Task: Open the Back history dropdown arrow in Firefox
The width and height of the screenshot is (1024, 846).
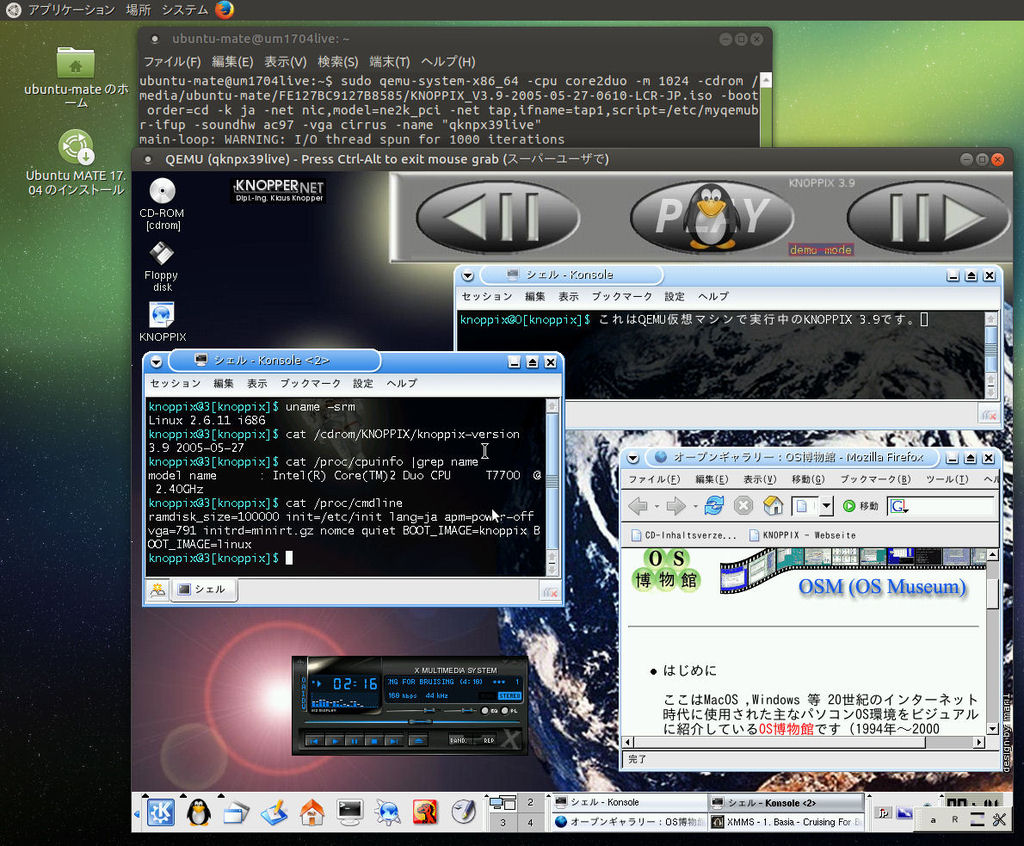Action: coord(656,506)
